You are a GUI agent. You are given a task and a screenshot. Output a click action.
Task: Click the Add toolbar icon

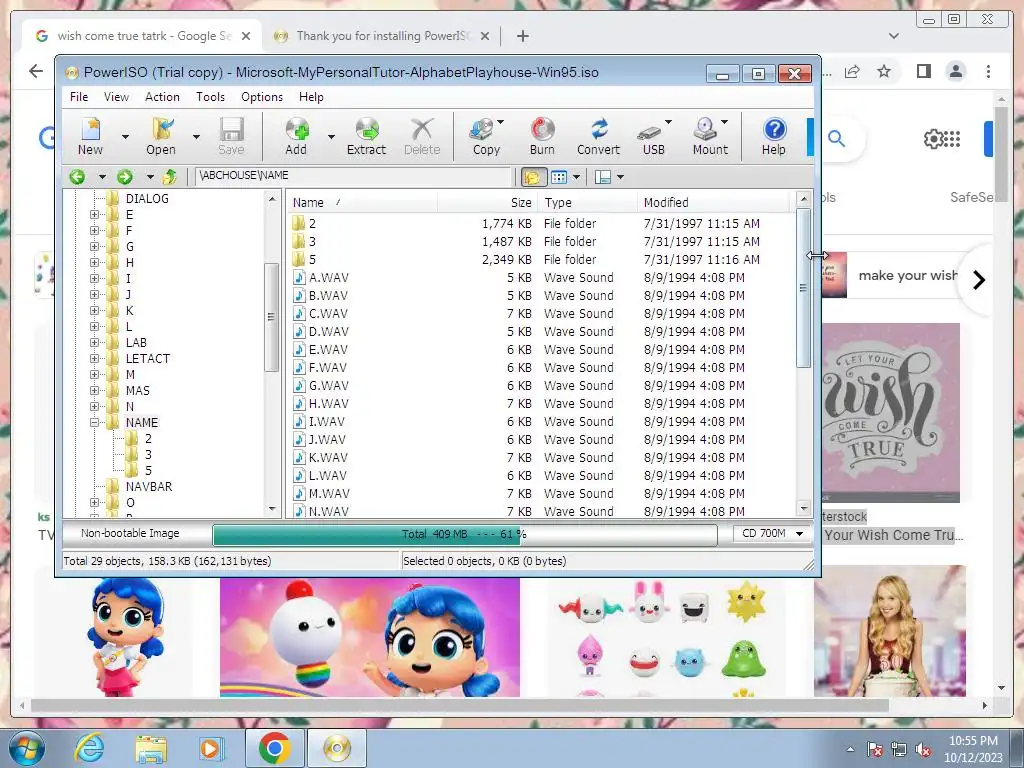tap(296, 136)
